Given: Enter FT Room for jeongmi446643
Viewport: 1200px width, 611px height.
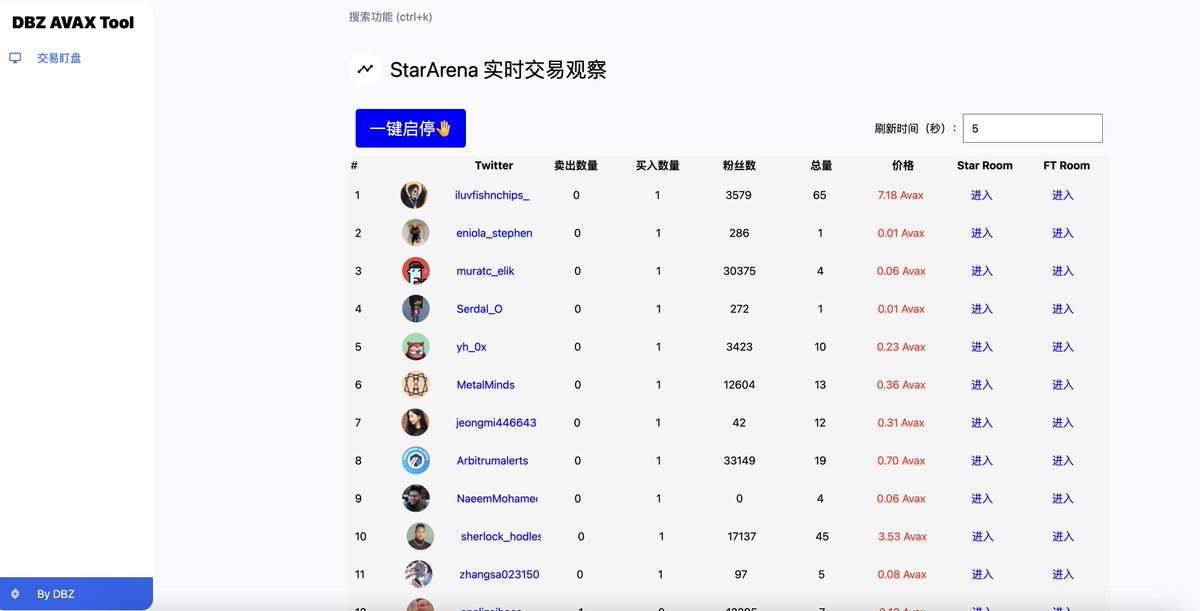Looking at the screenshot, I should [x=1062, y=423].
